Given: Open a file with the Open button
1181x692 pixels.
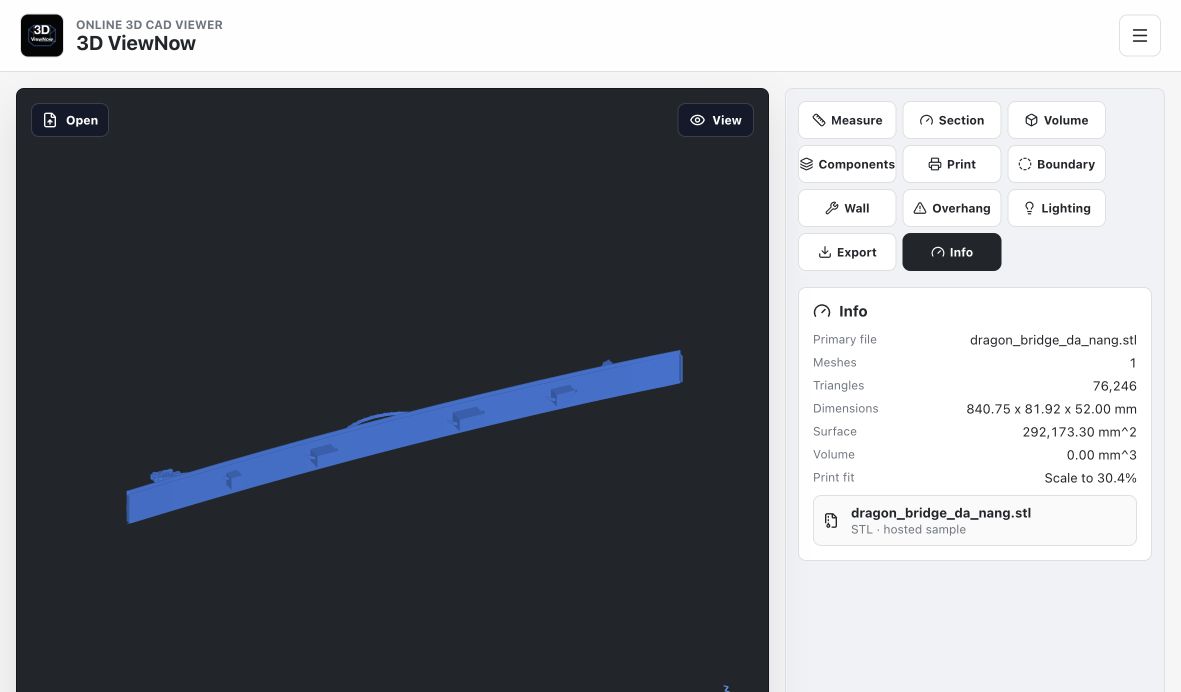Looking at the screenshot, I should (70, 120).
